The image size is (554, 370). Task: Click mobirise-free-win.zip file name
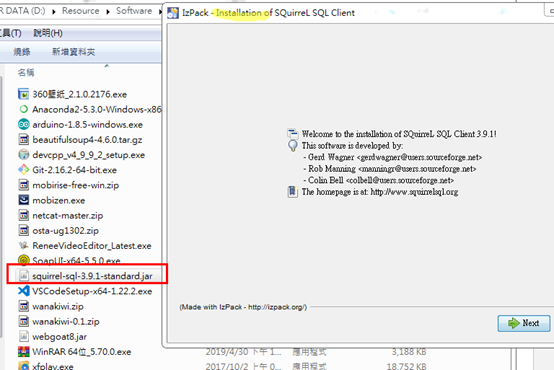click(x=76, y=186)
